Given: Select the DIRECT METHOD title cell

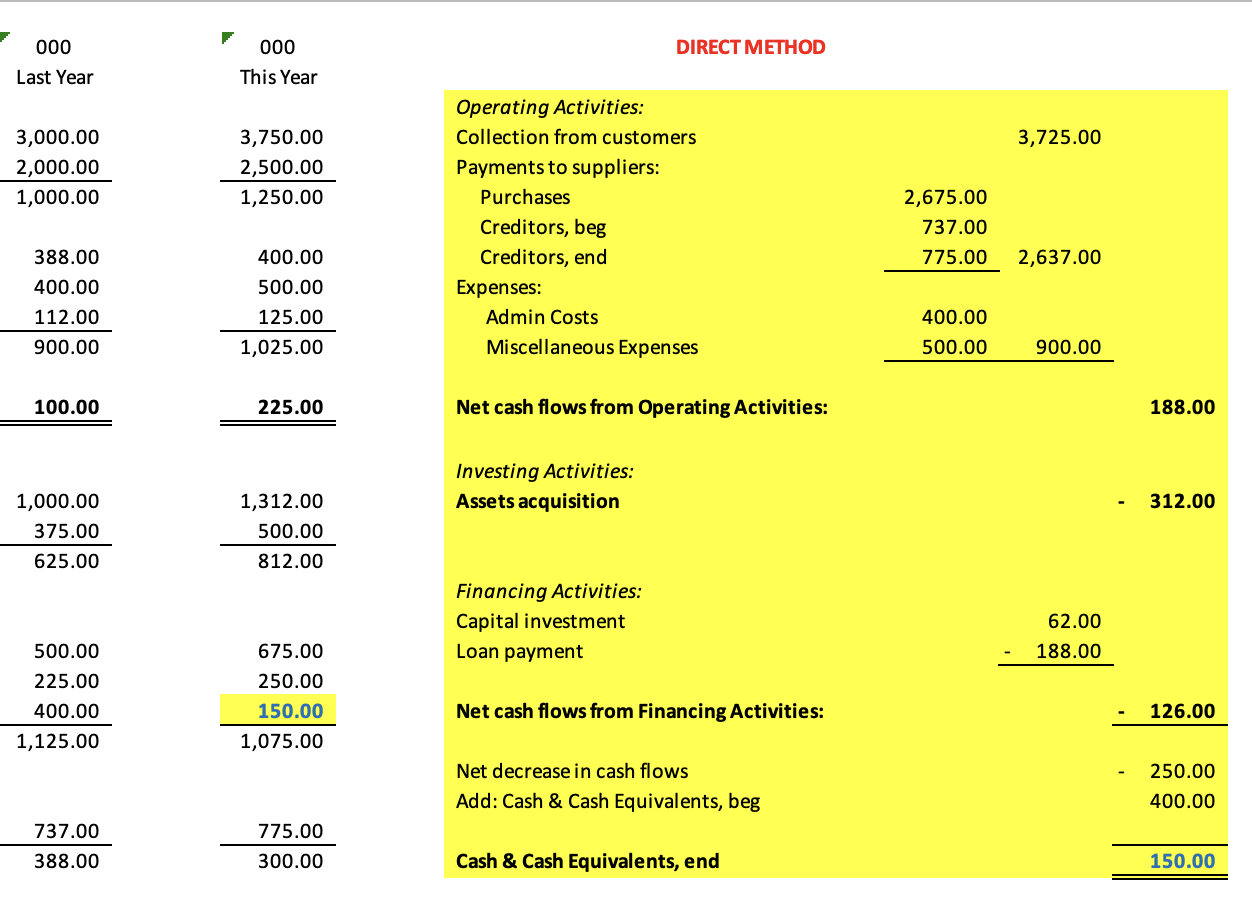Looking at the screenshot, I should pos(750,47).
